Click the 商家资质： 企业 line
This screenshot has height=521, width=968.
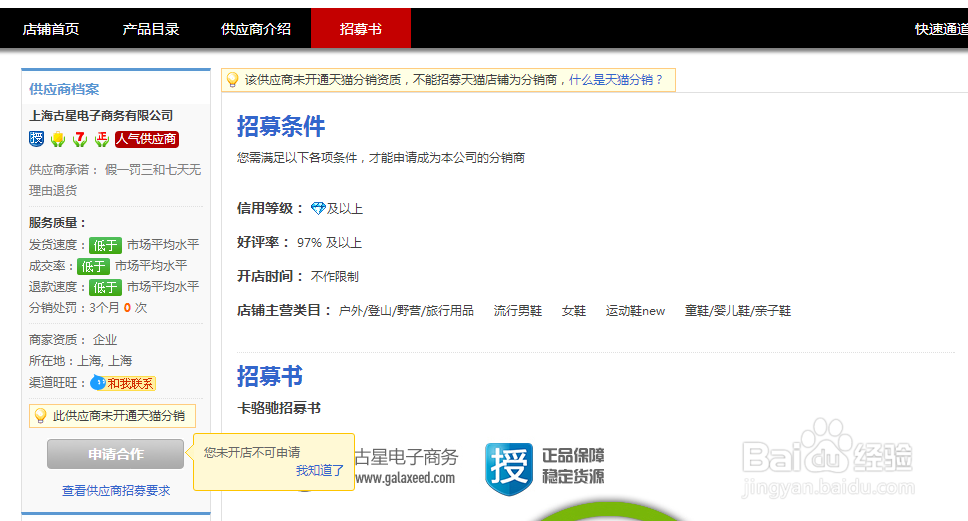(73, 340)
